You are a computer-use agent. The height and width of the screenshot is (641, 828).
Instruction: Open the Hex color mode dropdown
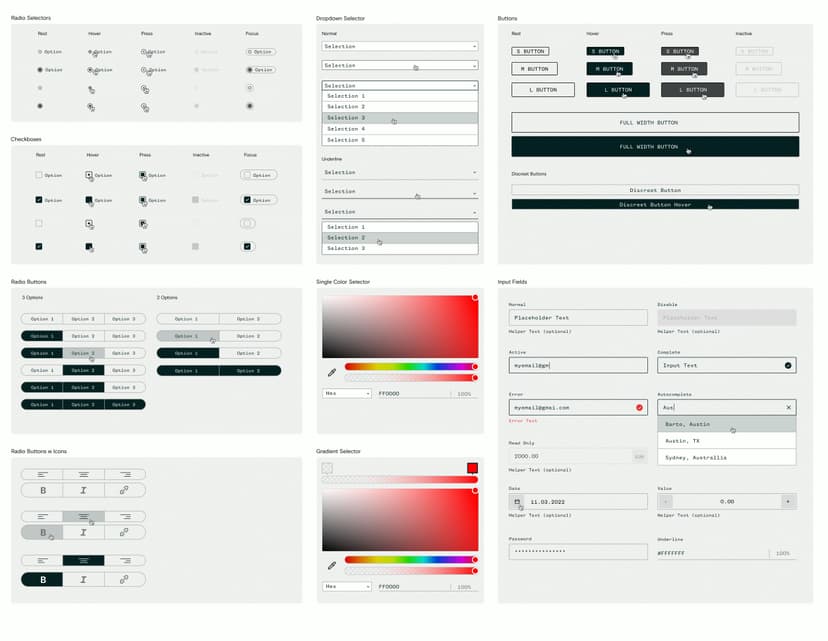pyautogui.click(x=346, y=393)
